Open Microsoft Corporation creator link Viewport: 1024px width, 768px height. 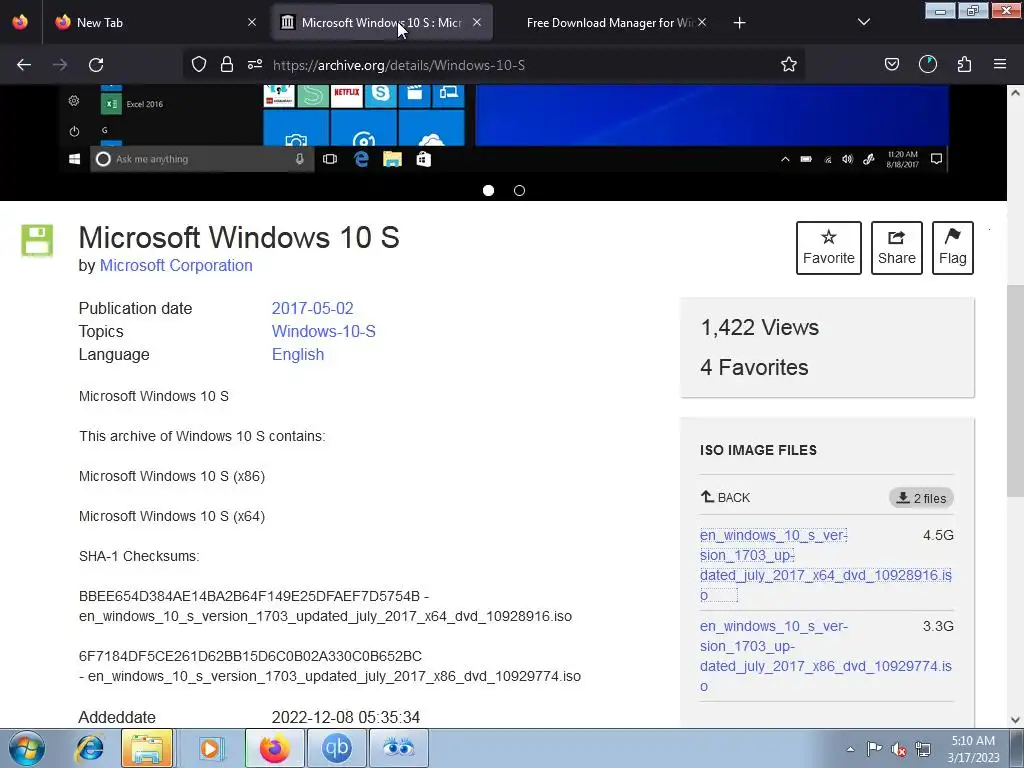(x=176, y=265)
